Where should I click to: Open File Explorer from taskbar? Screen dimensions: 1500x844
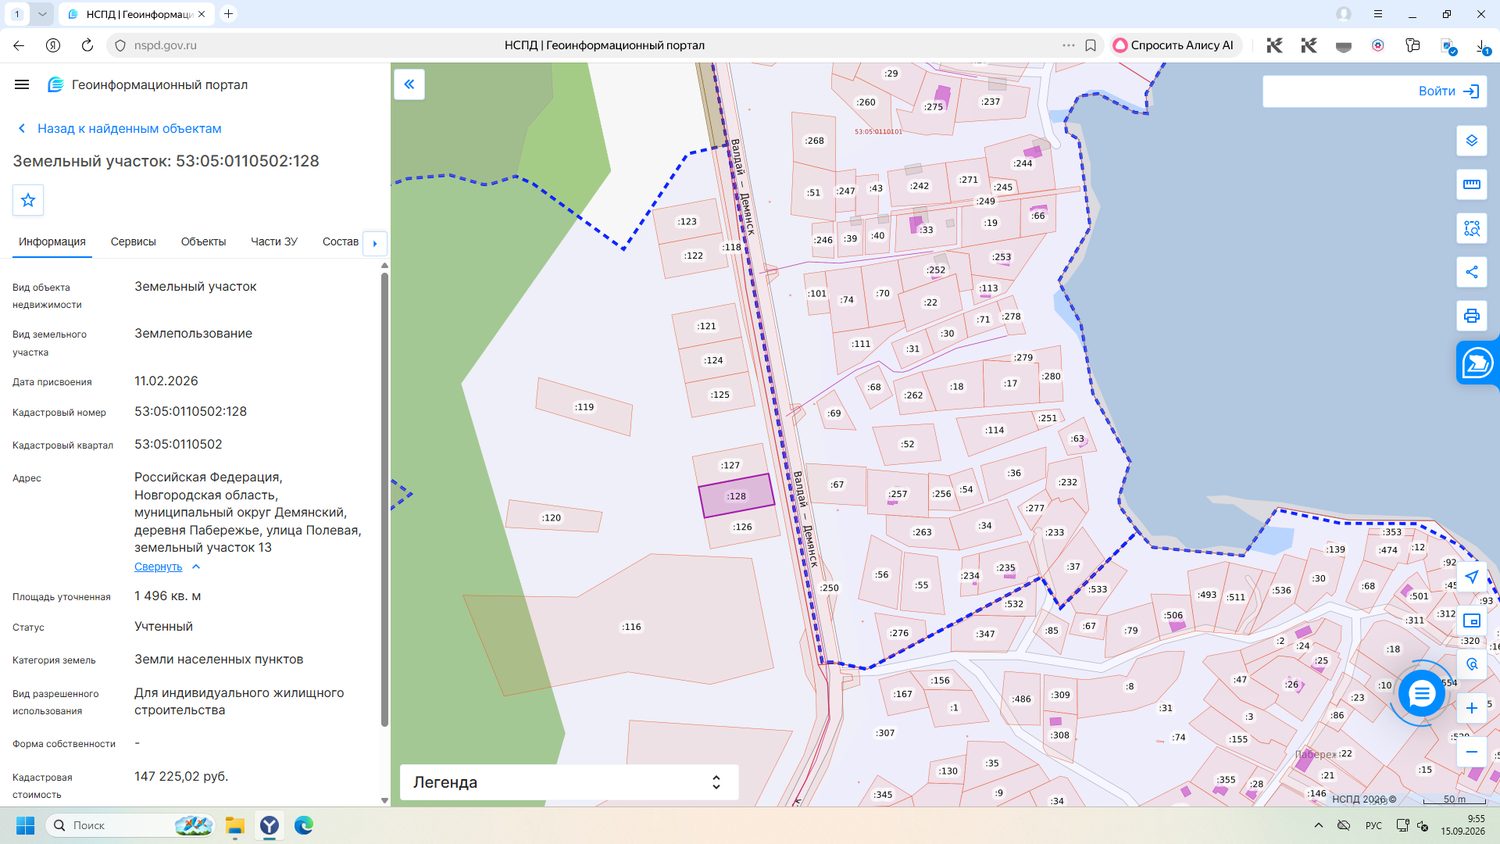point(235,825)
